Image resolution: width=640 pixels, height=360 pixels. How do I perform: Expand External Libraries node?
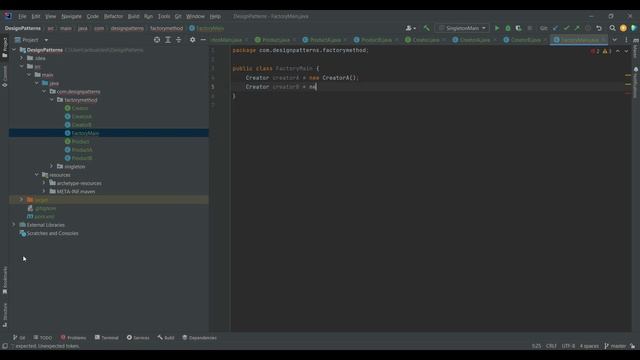tap(14, 224)
